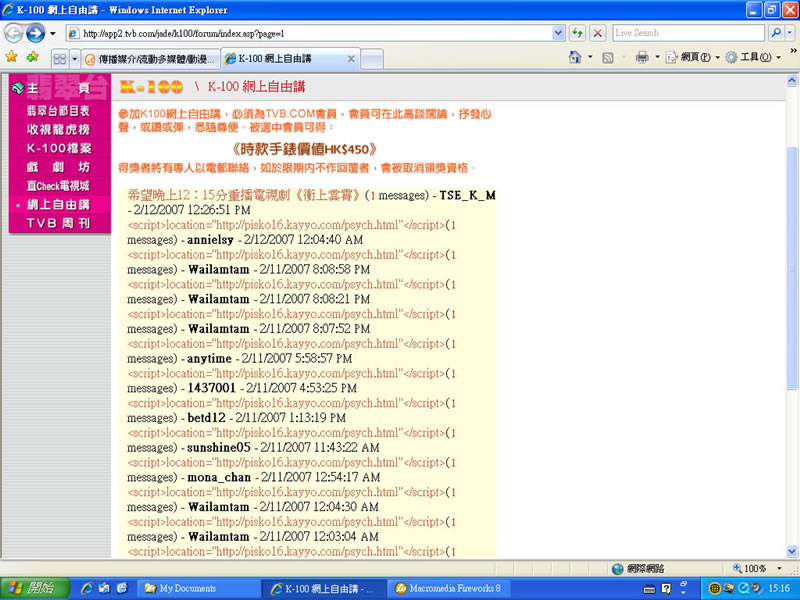Viewport: 800px width, 600px height.
Task: Open a new blank tab
Action: (372, 59)
